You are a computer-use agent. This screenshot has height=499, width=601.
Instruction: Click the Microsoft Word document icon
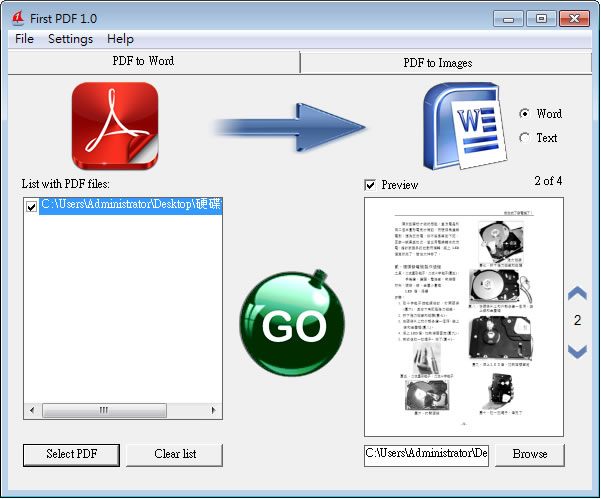(465, 126)
